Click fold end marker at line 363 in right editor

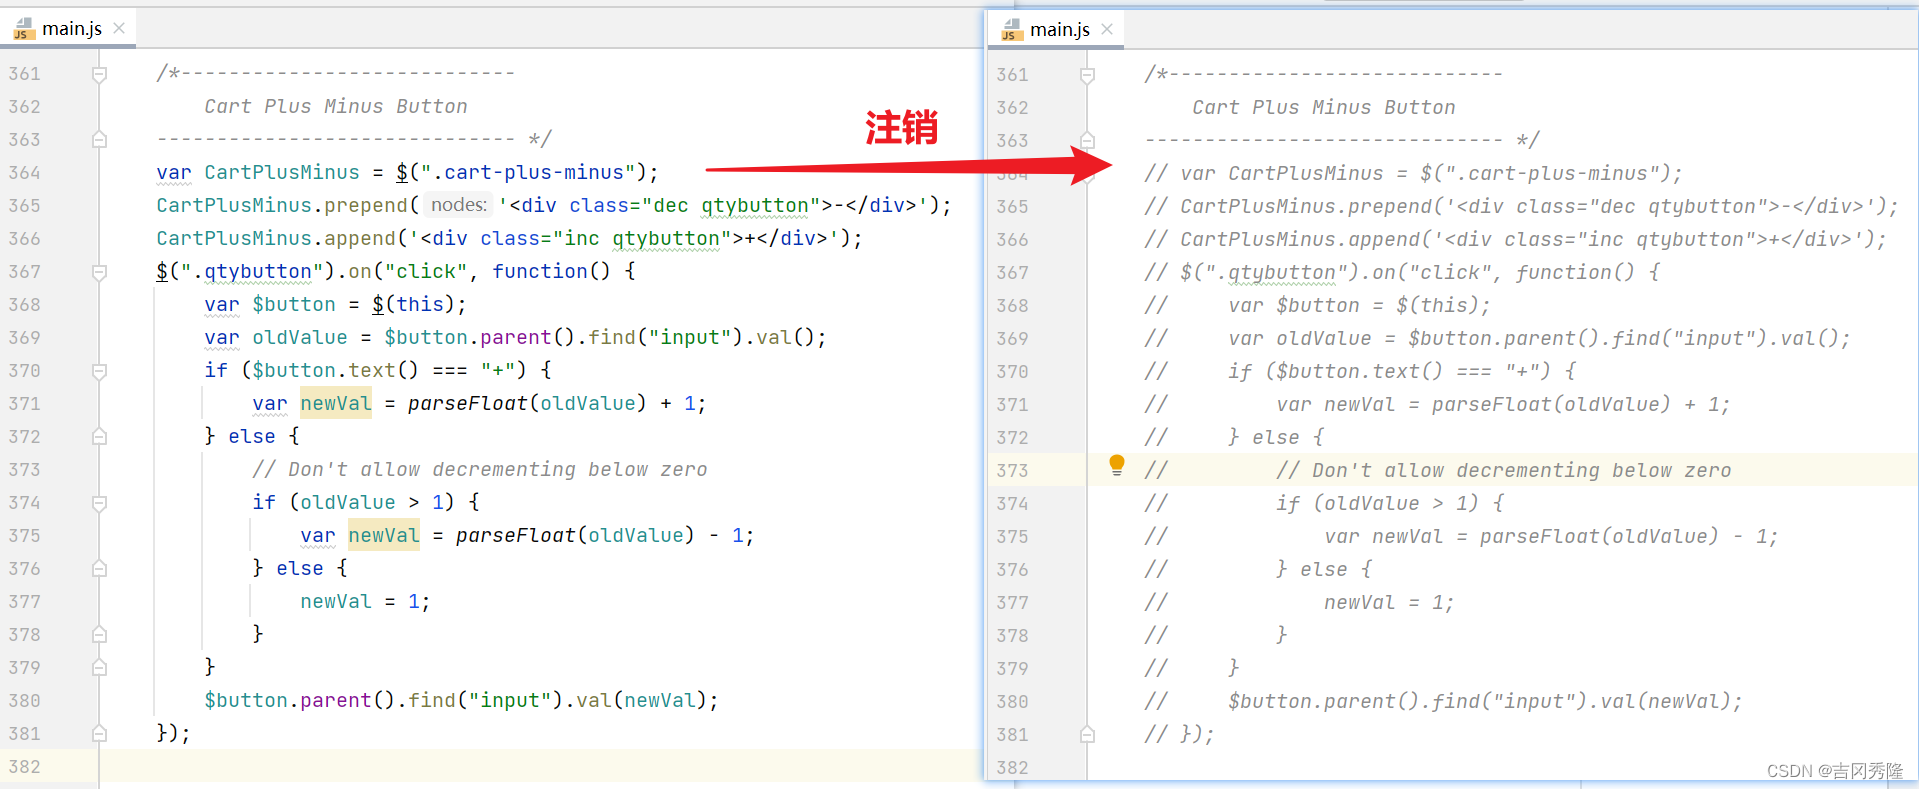click(x=1087, y=141)
